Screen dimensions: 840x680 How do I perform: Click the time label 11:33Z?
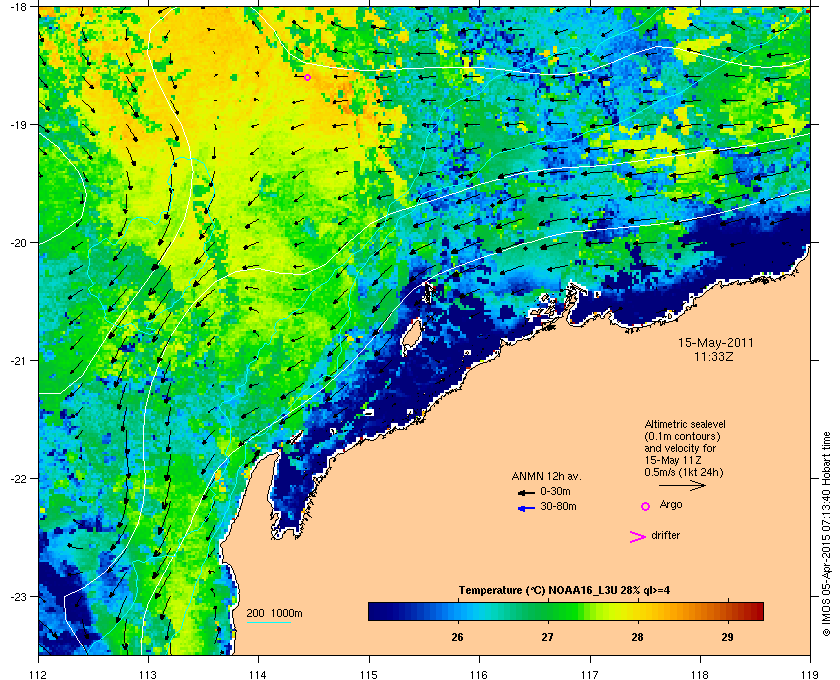click(714, 356)
